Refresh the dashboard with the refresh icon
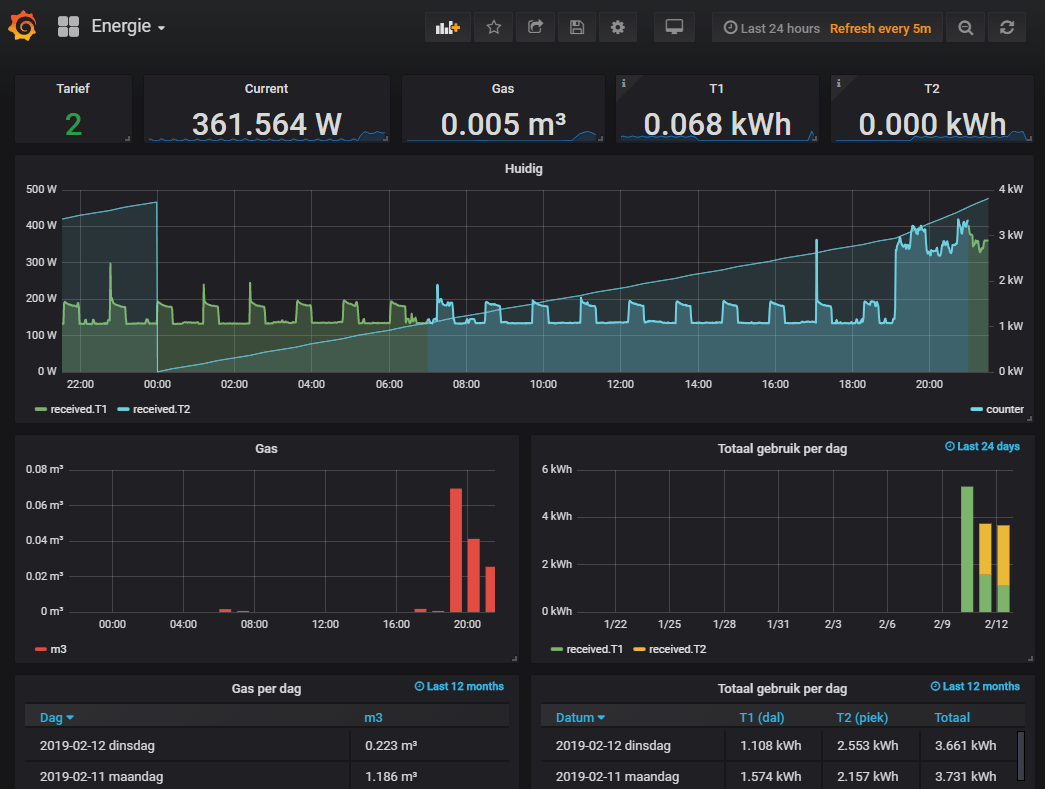The height and width of the screenshot is (789, 1045). point(1006,28)
